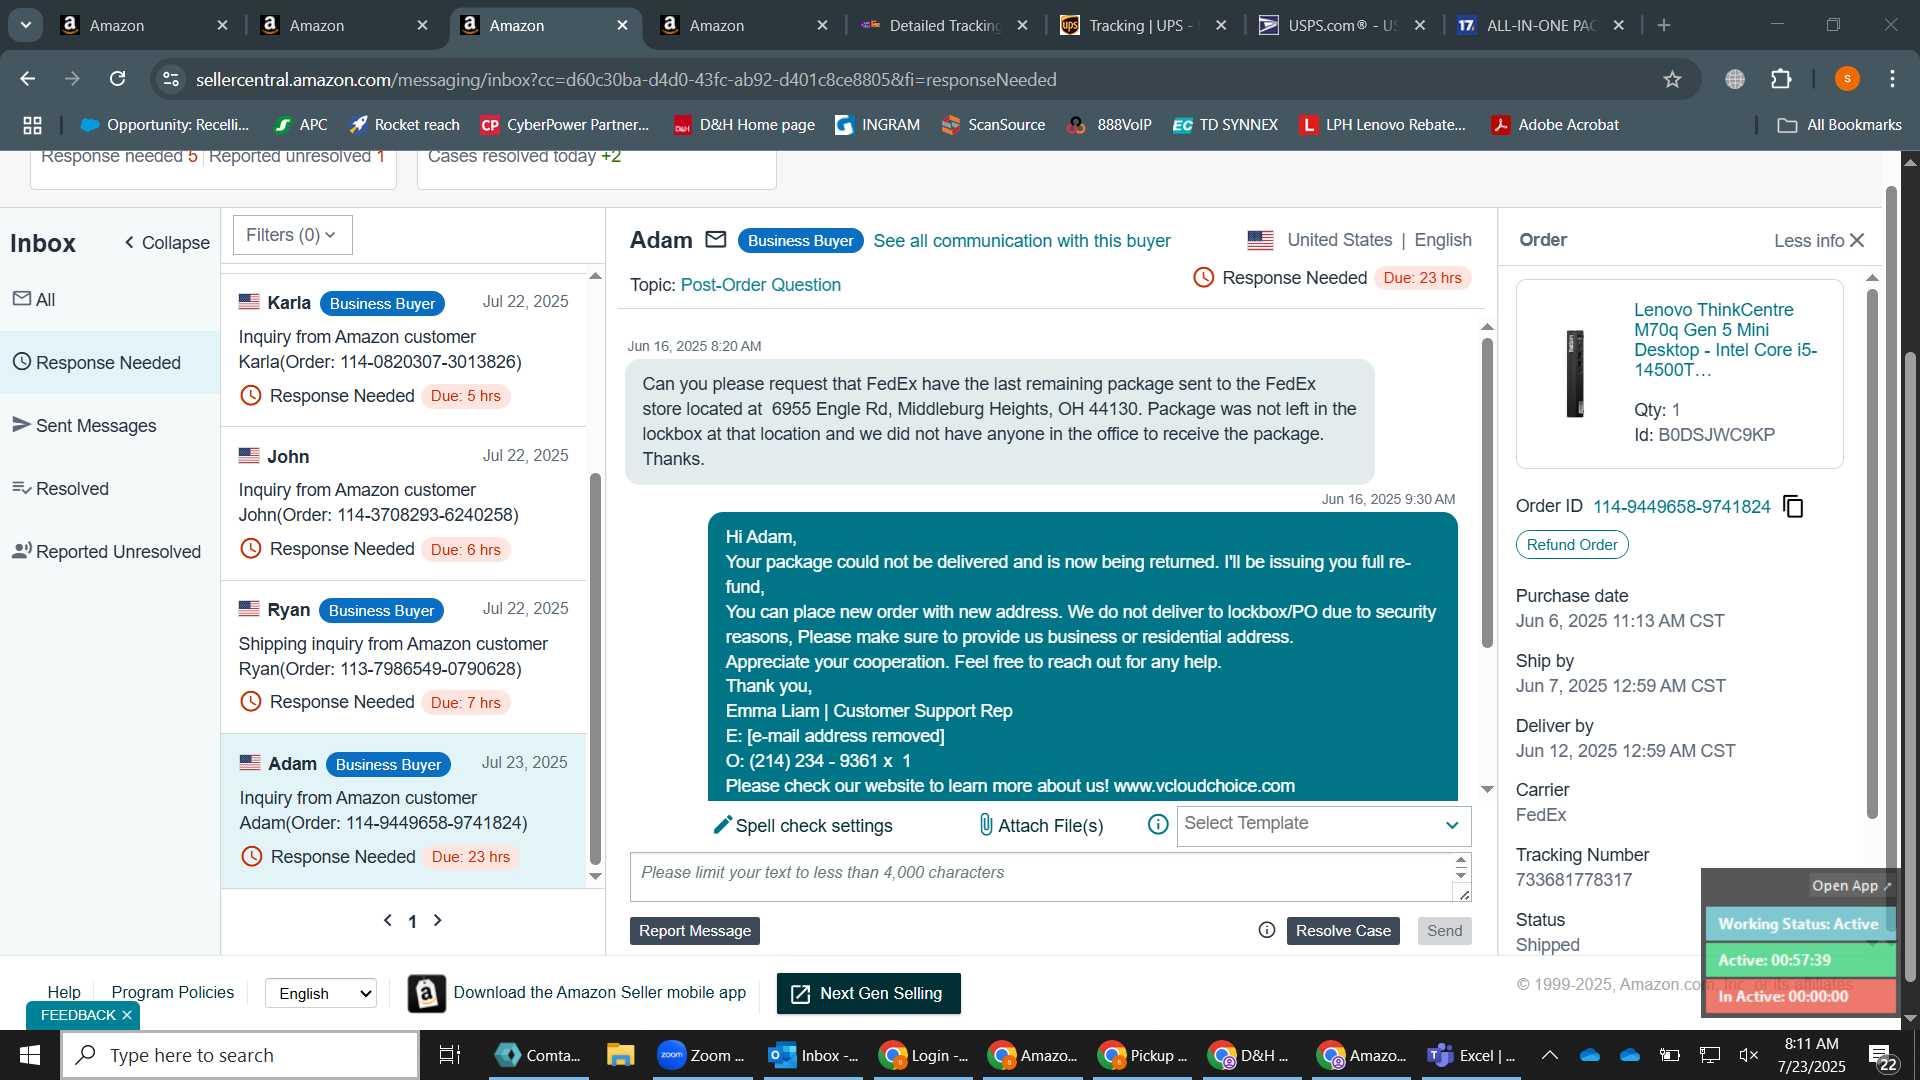
Task: Open the Windows Start menu
Action: click(x=29, y=1056)
